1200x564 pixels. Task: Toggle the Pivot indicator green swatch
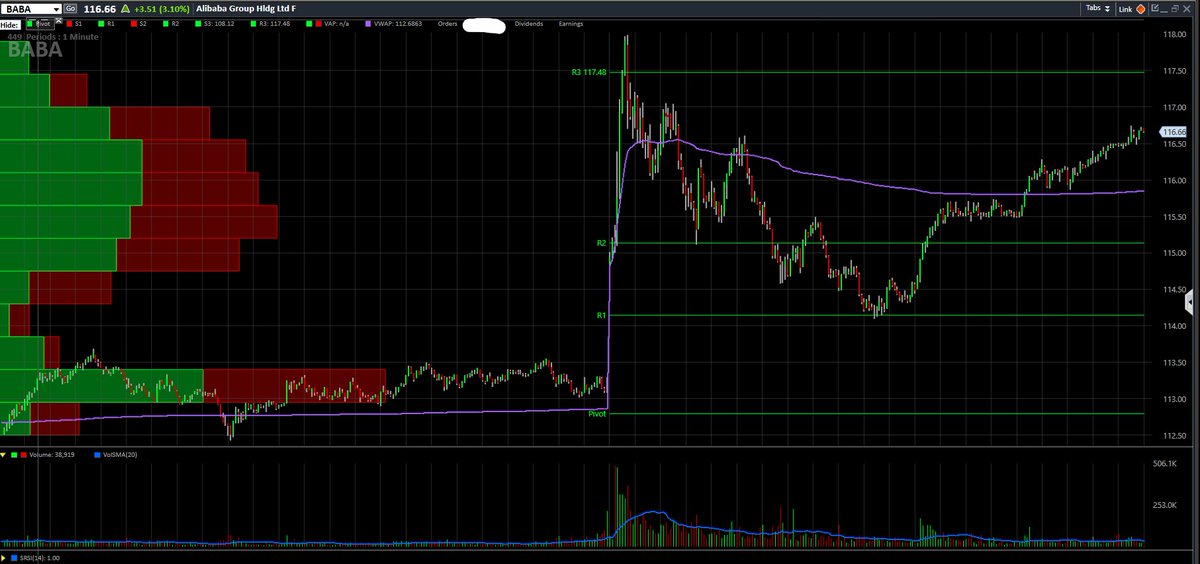click(x=29, y=24)
